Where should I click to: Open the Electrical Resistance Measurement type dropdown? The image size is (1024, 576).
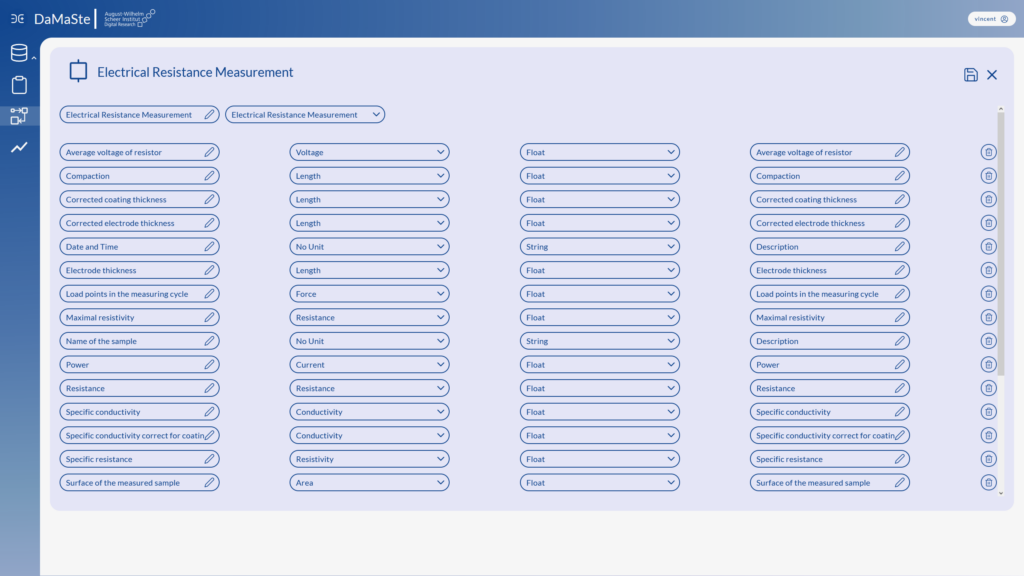[x=305, y=114]
